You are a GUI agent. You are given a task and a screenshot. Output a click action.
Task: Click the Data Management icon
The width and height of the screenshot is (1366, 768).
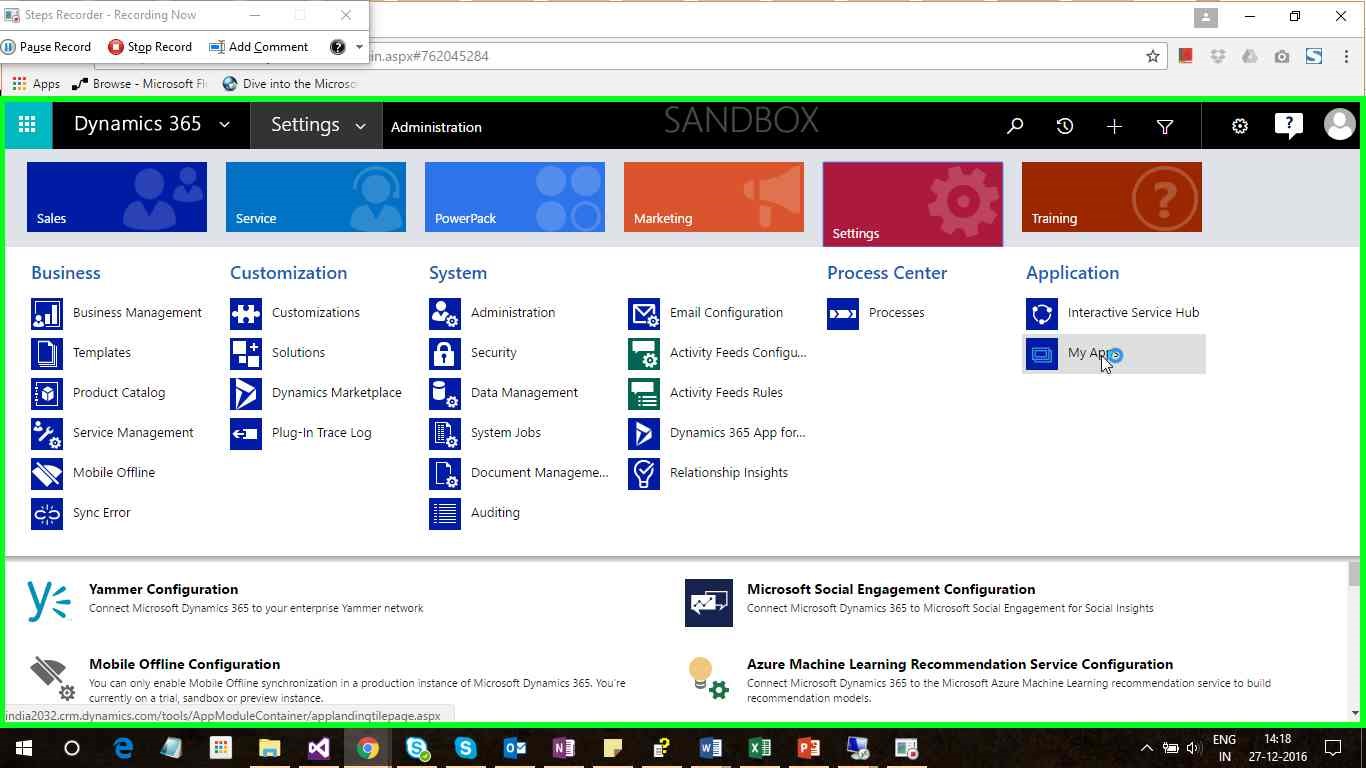pos(445,393)
